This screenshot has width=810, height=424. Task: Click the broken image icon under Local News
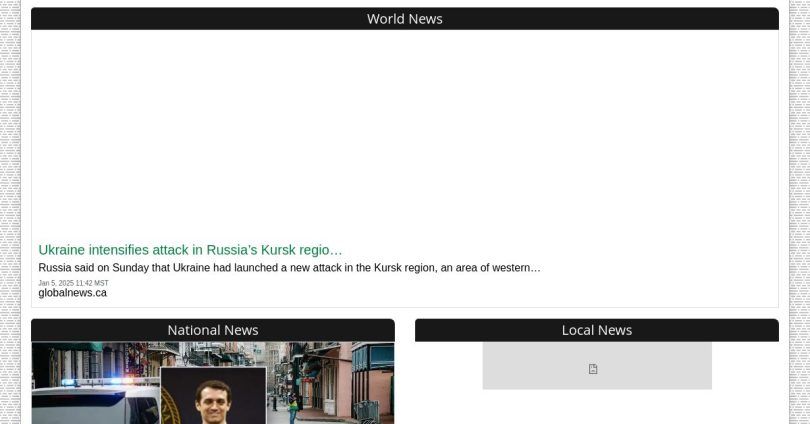[x=593, y=369]
